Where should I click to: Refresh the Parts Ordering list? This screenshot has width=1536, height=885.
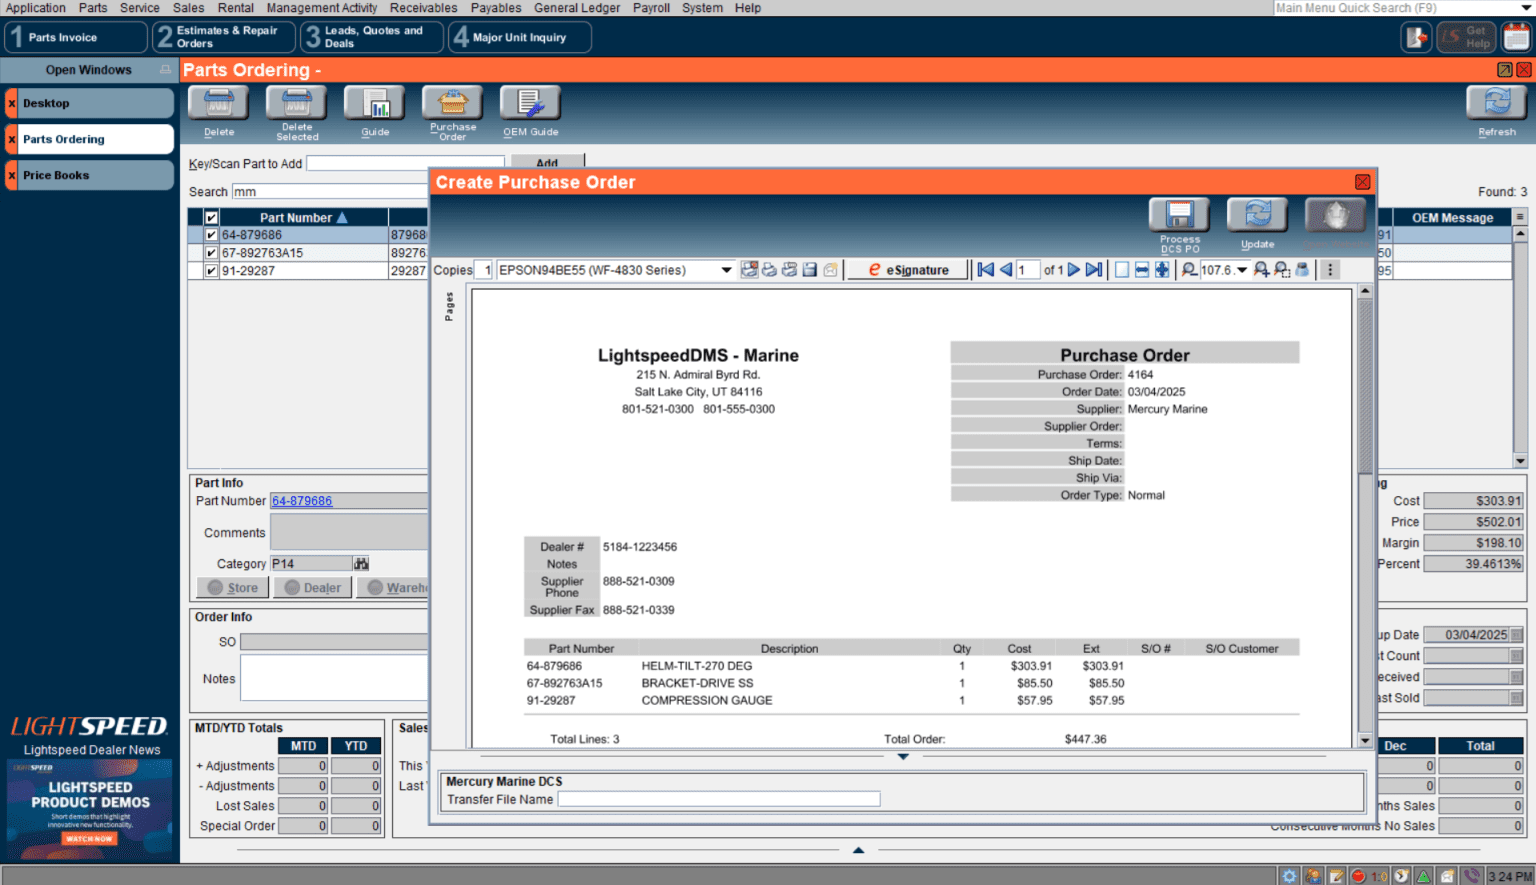pyautogui.click(x=1496, y=104)
